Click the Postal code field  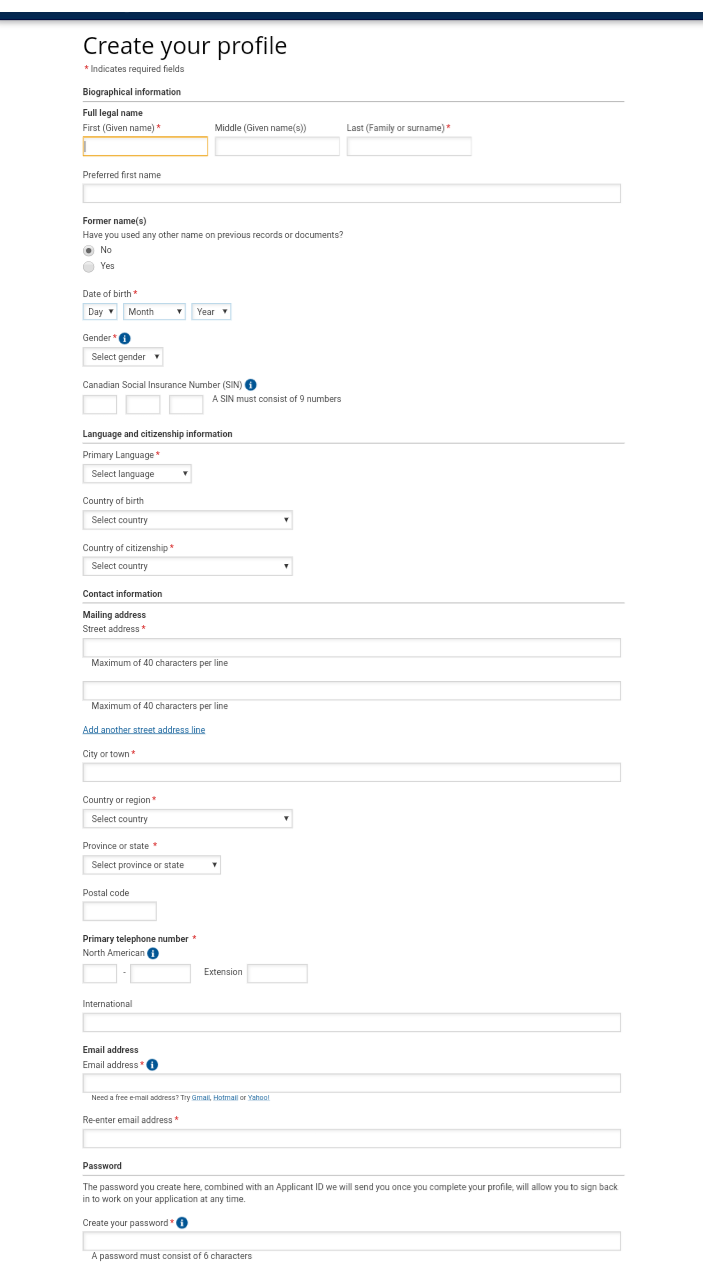120,911
